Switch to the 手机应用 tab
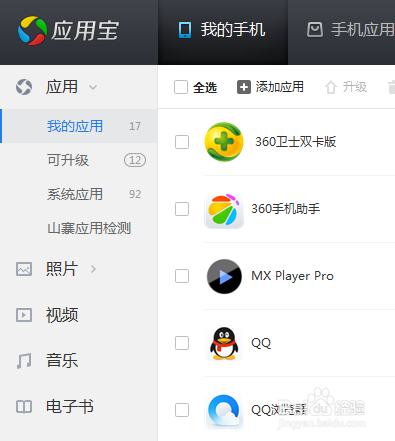The image size is (395, 441). (341, 32)
